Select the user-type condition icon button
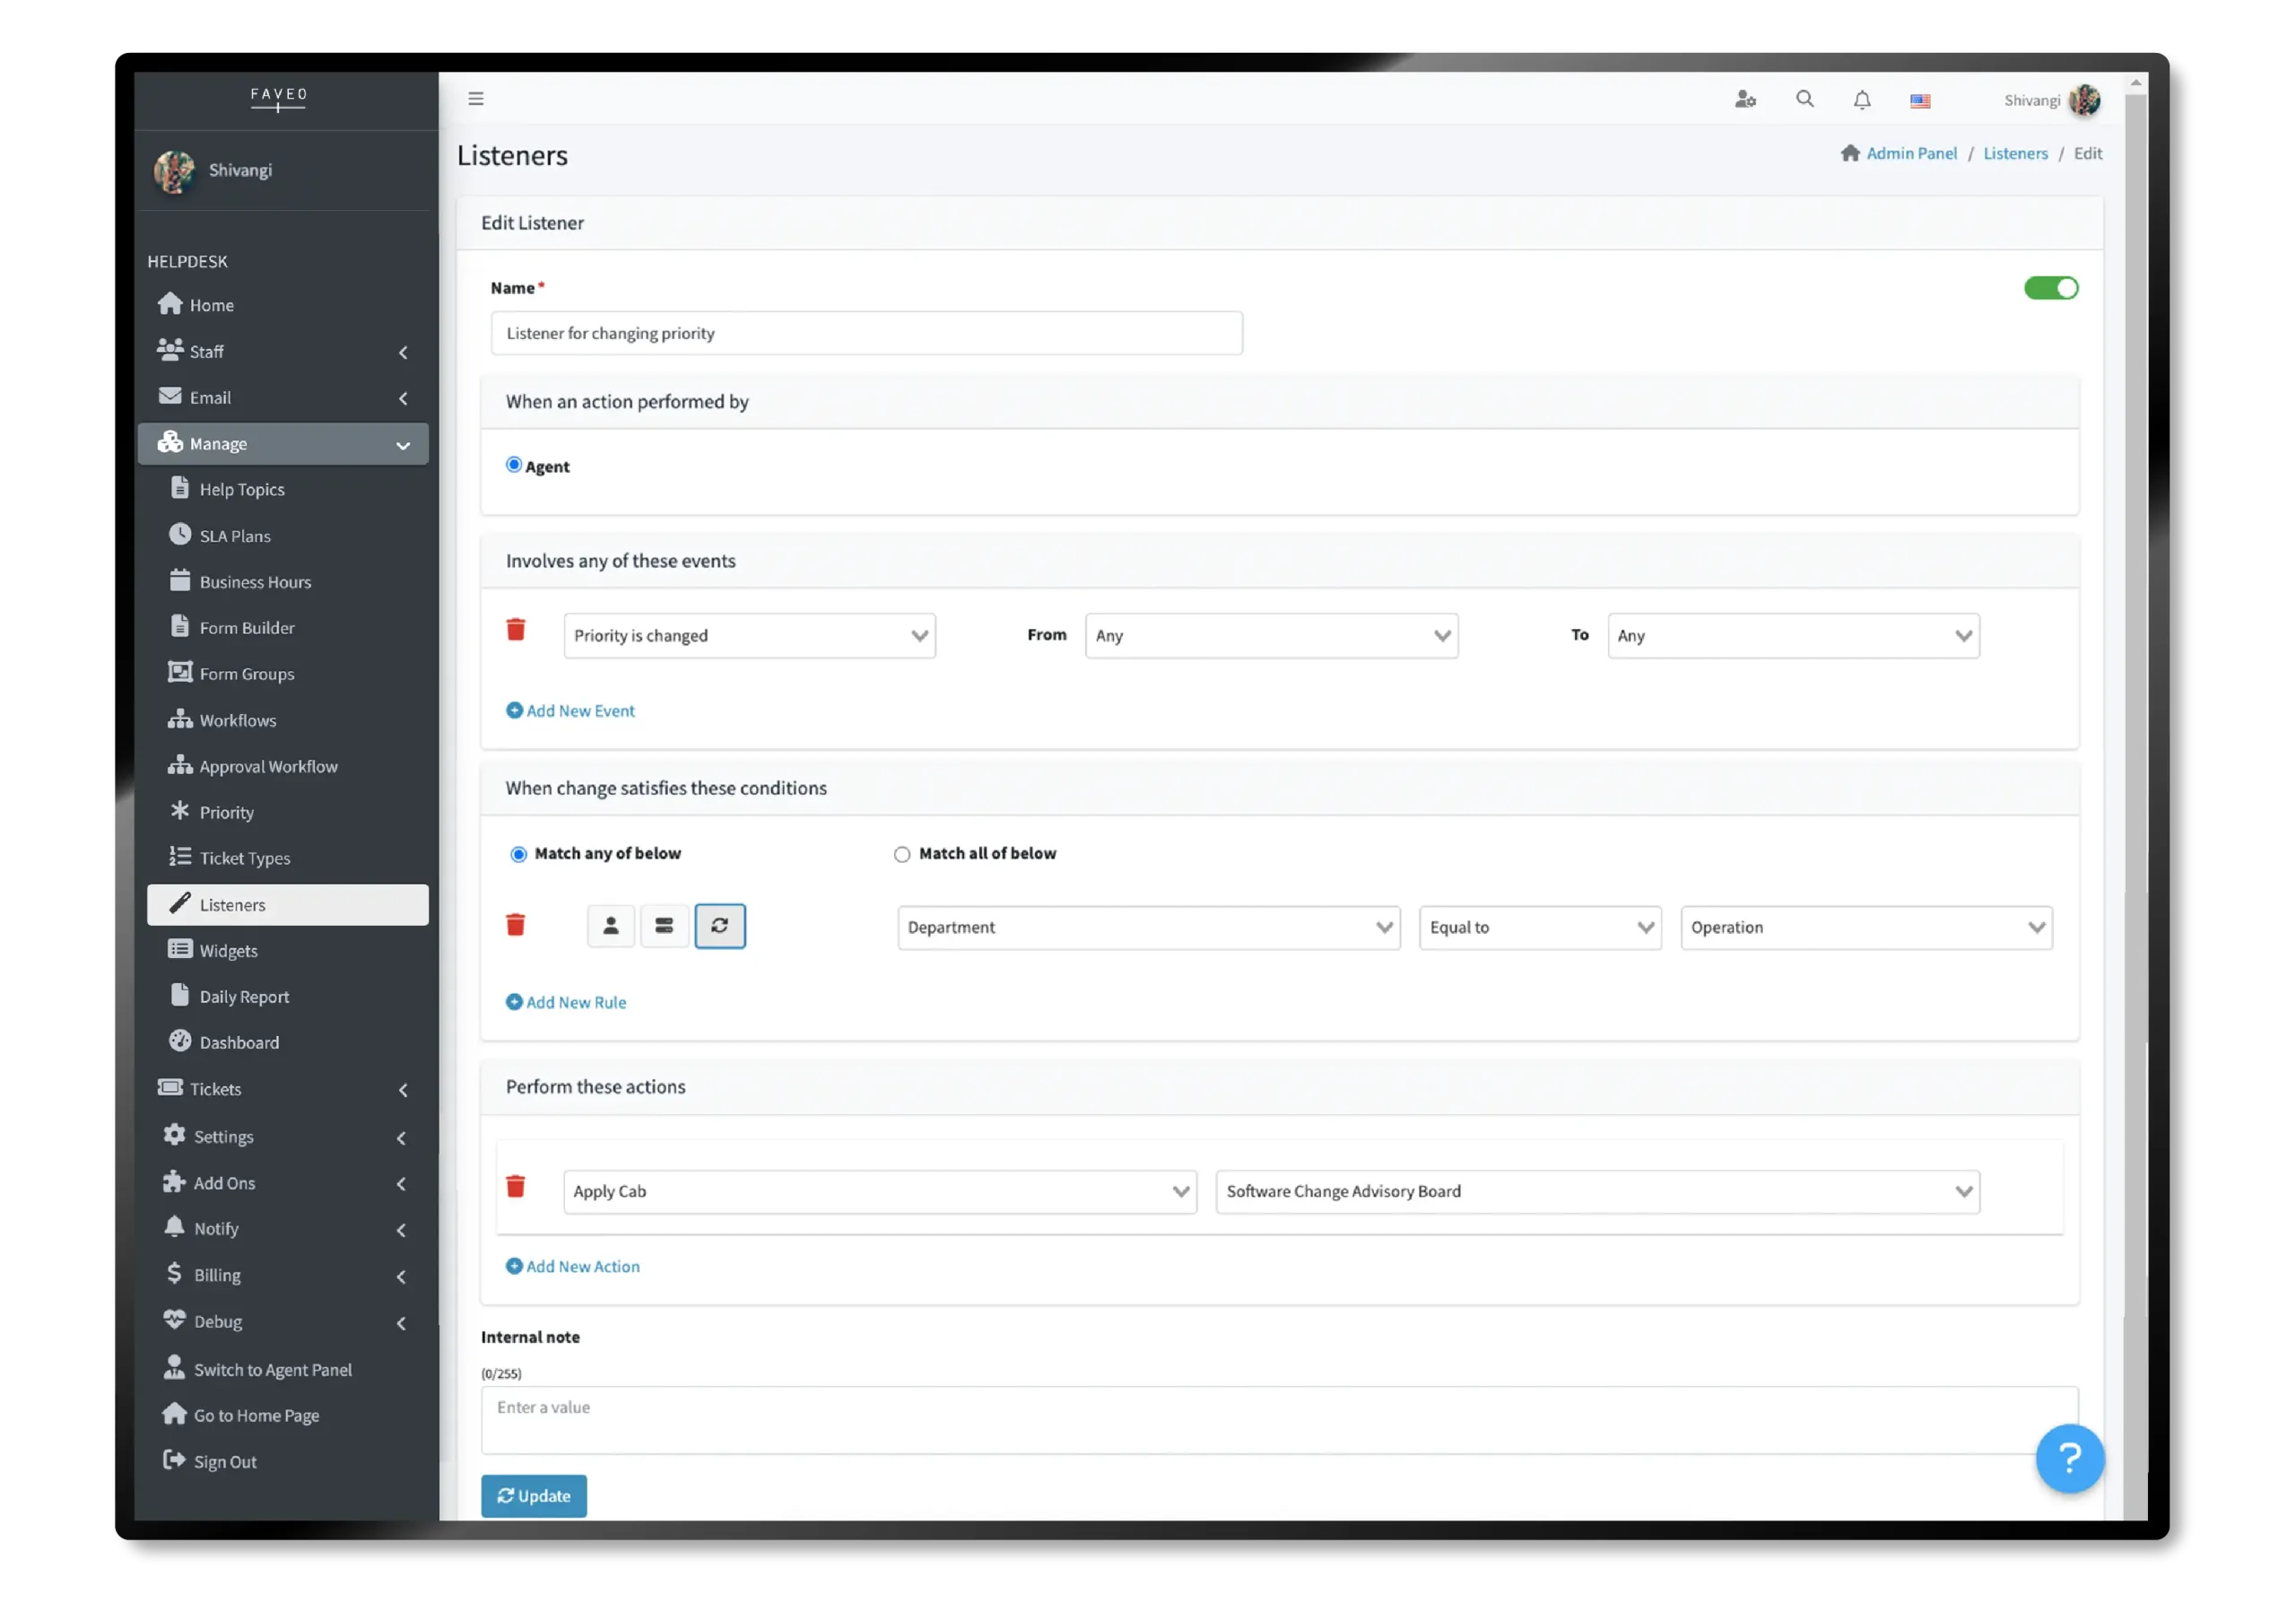The width and height of the screenshot is (2296, 1612). pyautogui.click(x=611, y=926)
